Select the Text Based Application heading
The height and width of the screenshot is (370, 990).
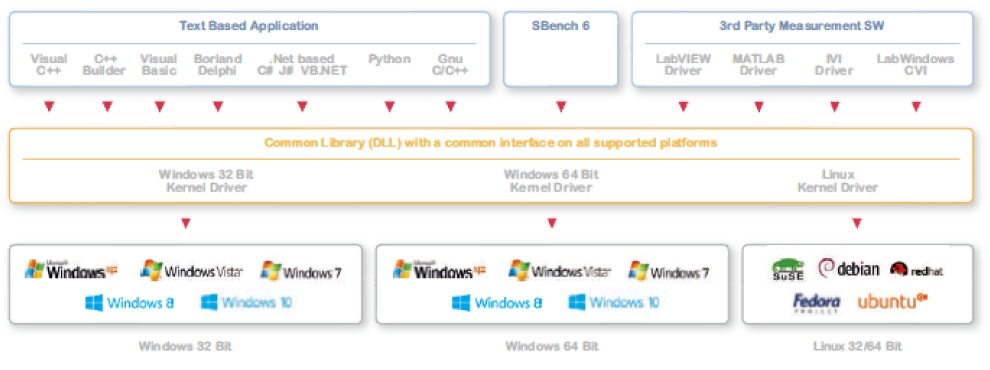click(x=249, y=26)
